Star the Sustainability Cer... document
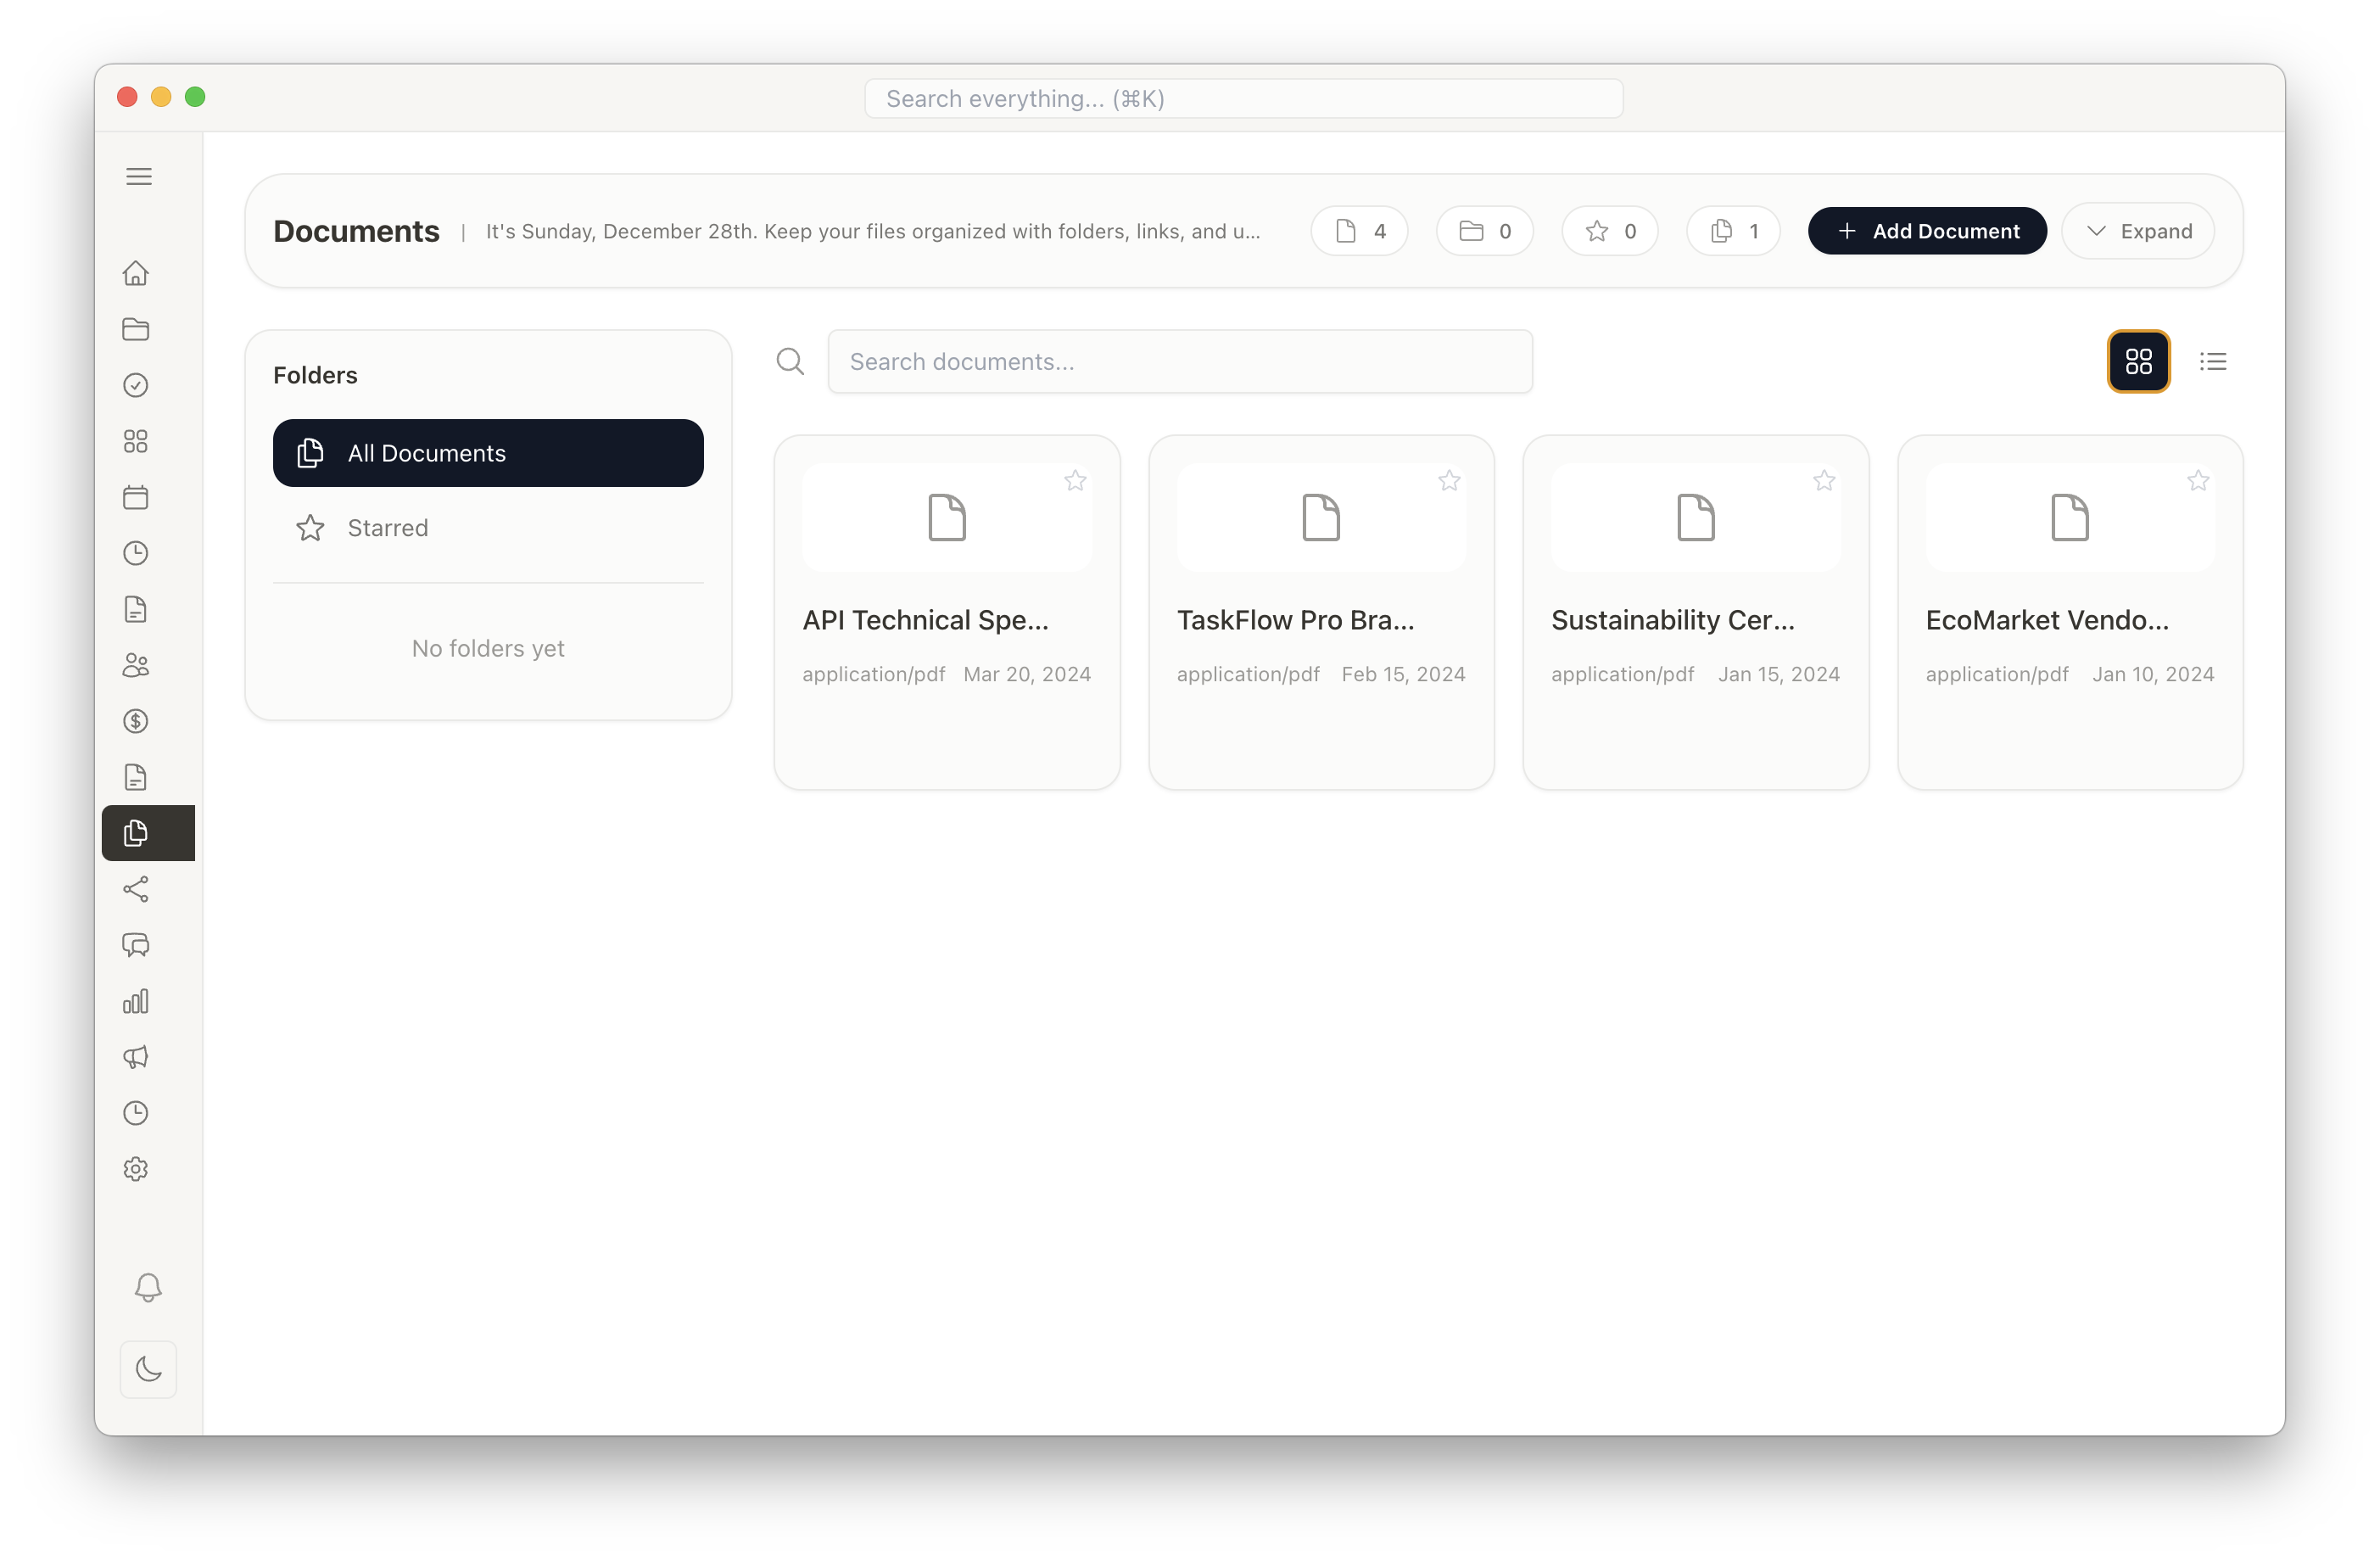 (x=1824, y=481)
